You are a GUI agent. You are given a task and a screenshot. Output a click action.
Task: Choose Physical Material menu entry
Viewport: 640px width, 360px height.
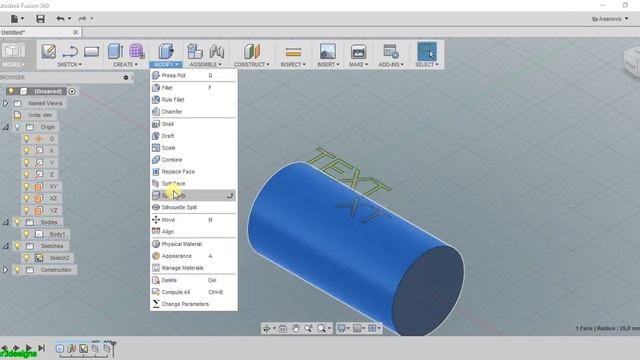pyautogui.click(x=193, y=244)
